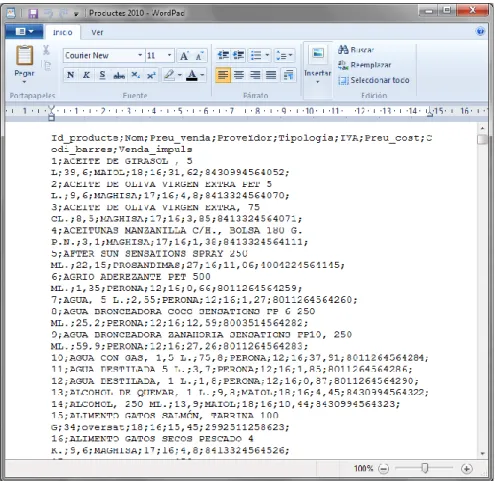
Task: Click the WordPad document icon in title bar
Action: tap(11, 13)
